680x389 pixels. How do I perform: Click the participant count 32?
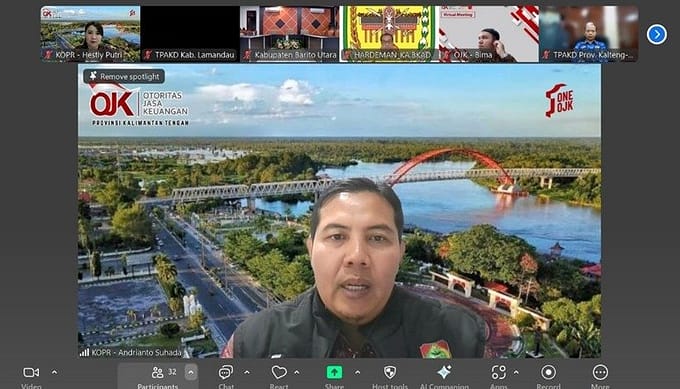pyautogui.click(x=172, y=372)
